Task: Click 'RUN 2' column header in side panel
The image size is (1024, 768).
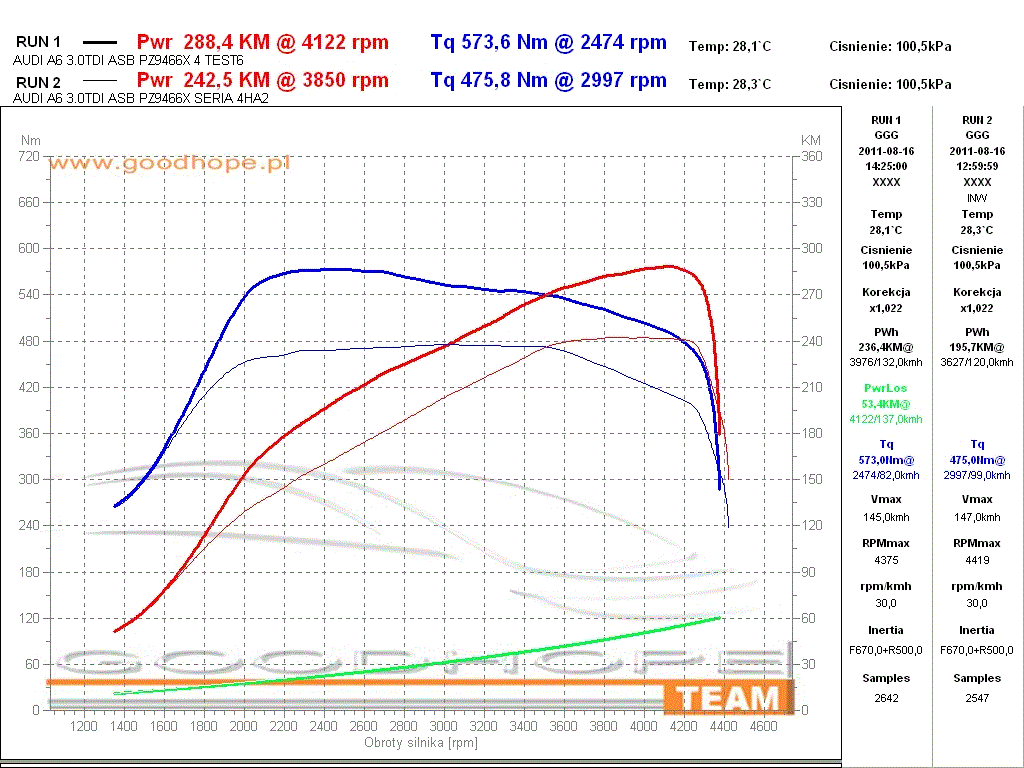Action: 977,120
